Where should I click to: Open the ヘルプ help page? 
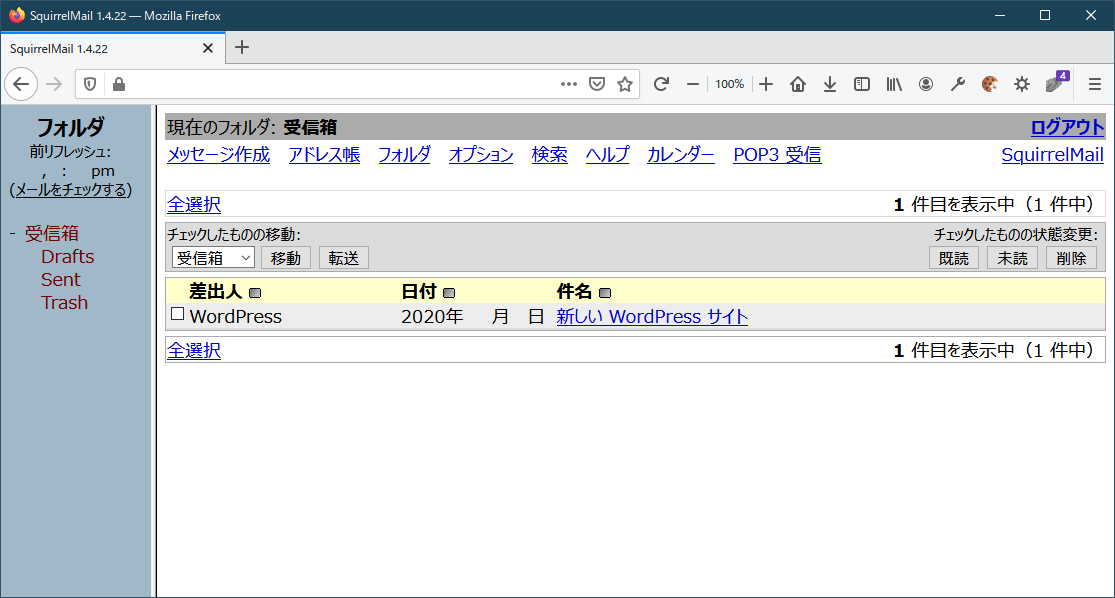607,155
